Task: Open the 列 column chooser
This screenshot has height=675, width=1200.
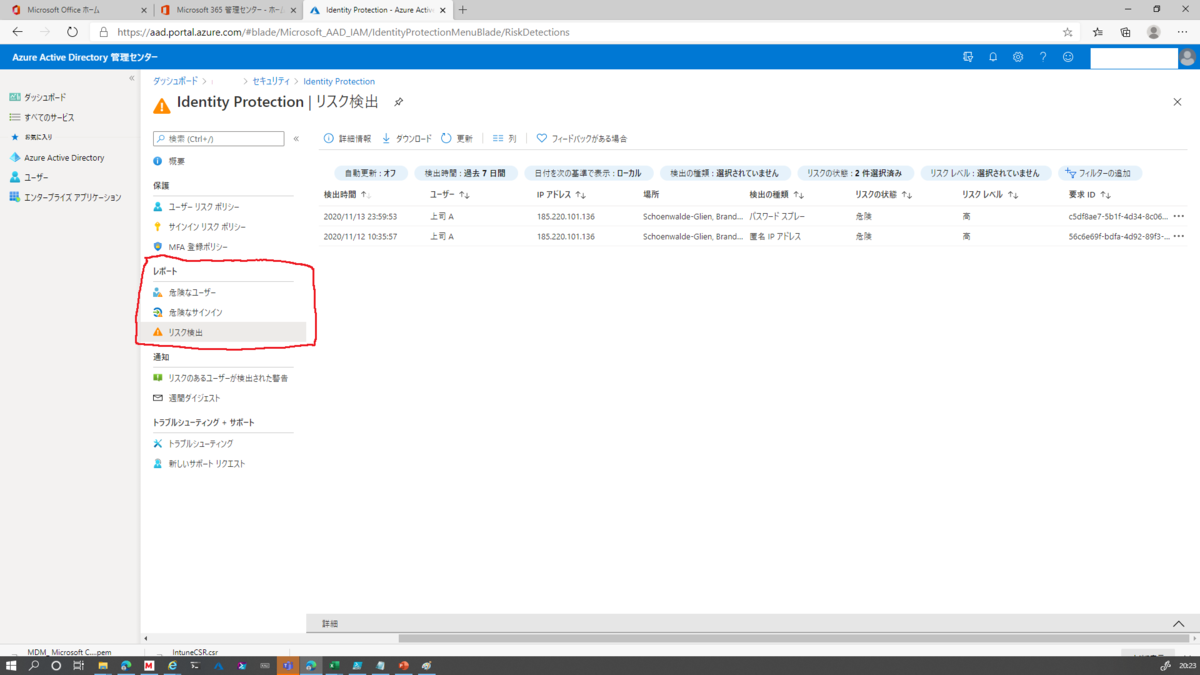Action: pos(504,139)
